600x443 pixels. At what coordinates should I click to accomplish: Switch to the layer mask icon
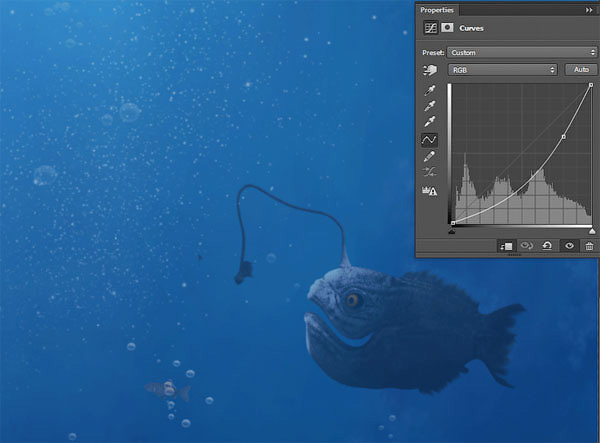447,28
